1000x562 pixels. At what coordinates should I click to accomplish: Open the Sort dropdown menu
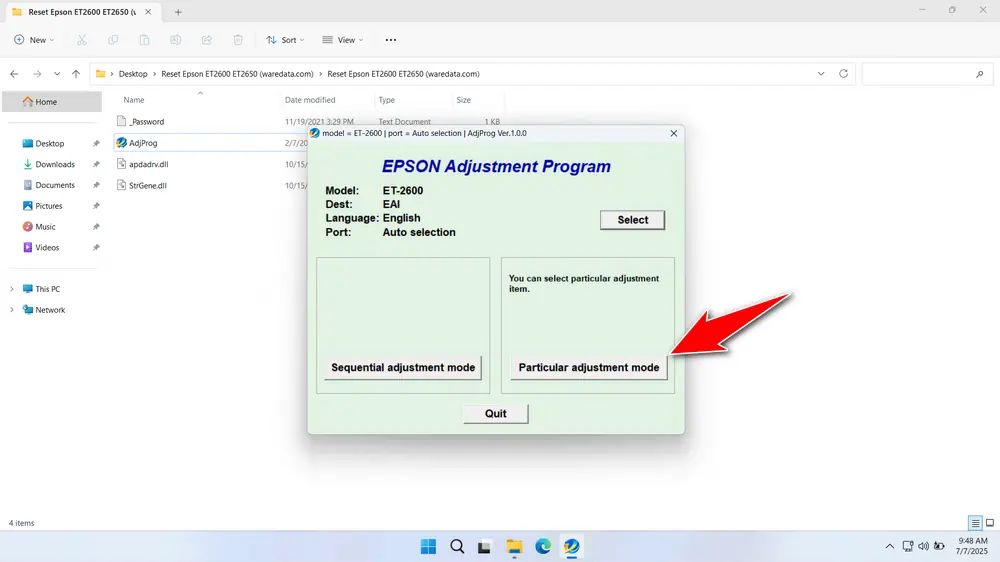[285, 40]
